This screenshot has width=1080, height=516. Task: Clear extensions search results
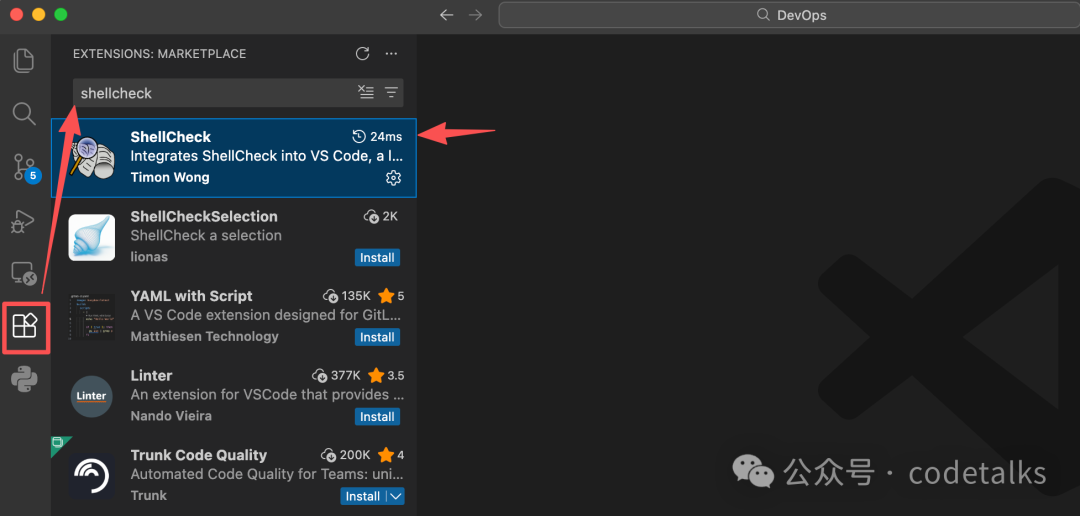coord(366,92)
